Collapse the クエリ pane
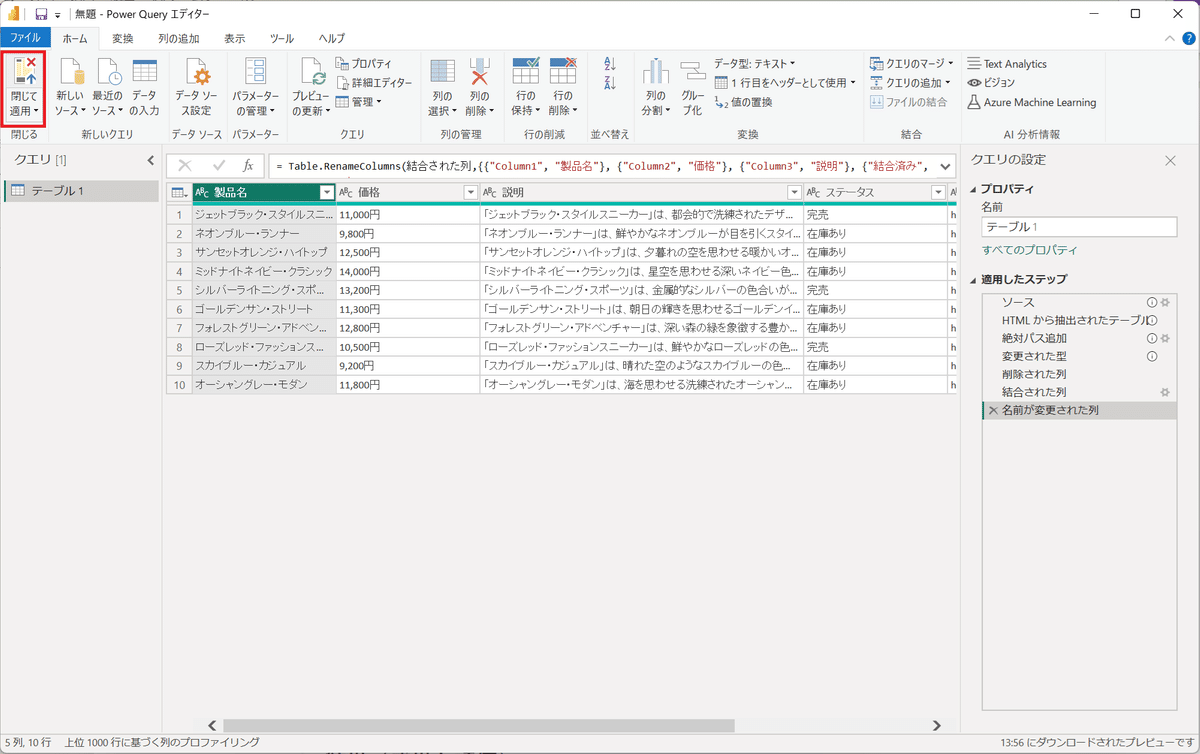Image resolution: width=1200 pixels, height=754 pixels. (x=151, y=160)
